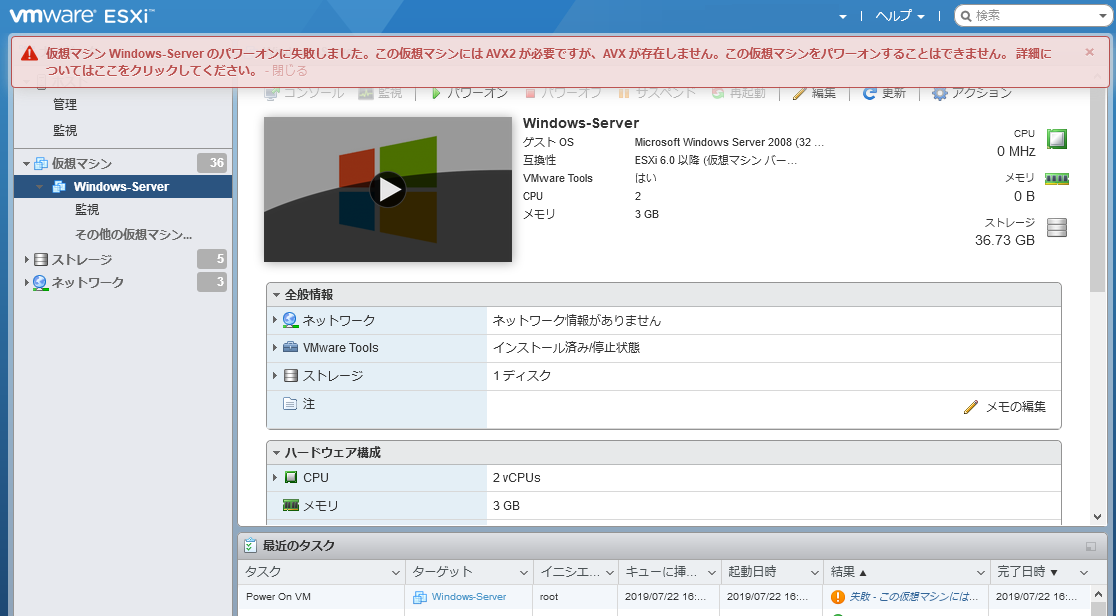This screenshot has height=616, width=1116.
Task: Click the メモリ icon in hardware section
Action: click(290, 506)
